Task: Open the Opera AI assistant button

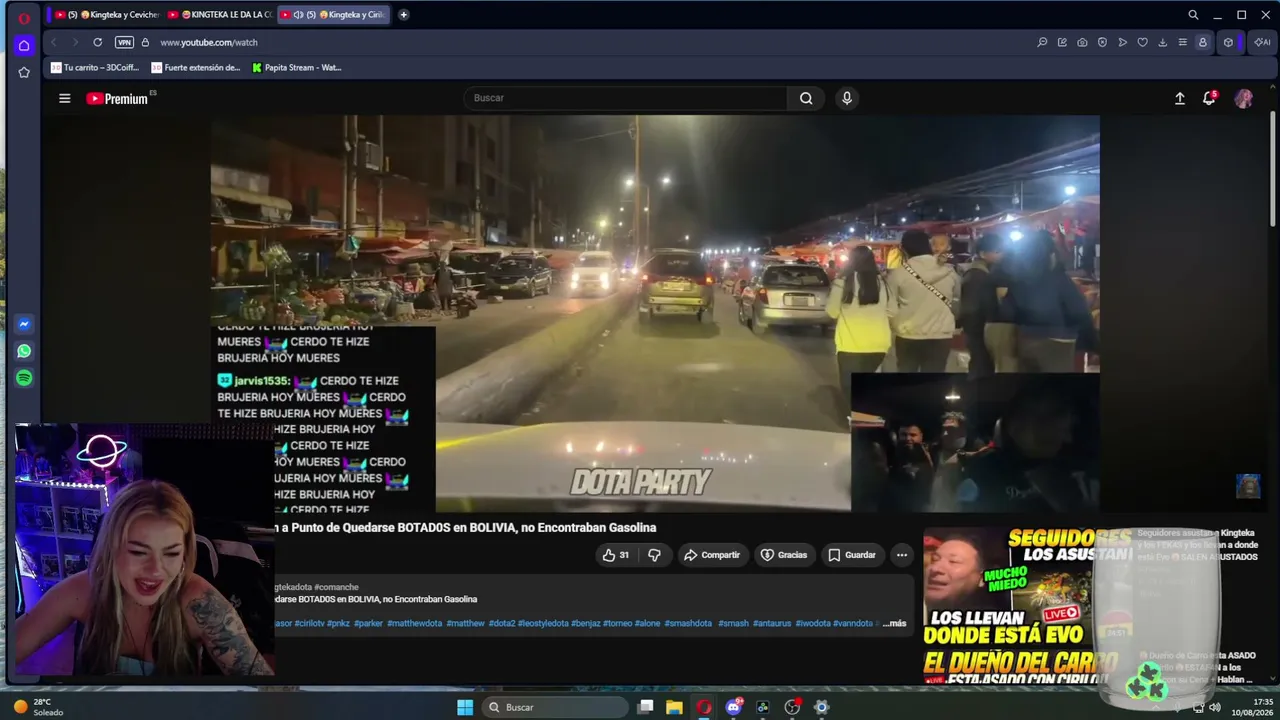Action: pyautogui.click(x=1261, y=42)
